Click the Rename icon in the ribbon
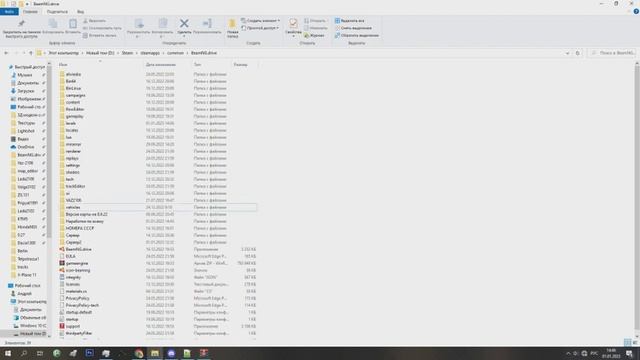Screen dimensions: 640x360 click(207, 24)
